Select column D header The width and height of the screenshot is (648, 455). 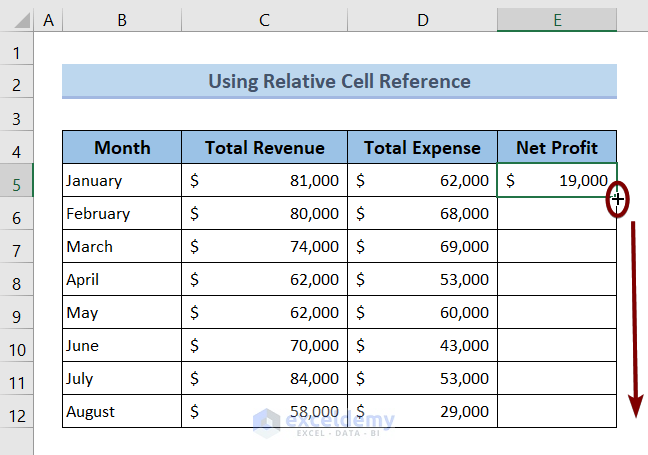(422, 19)
